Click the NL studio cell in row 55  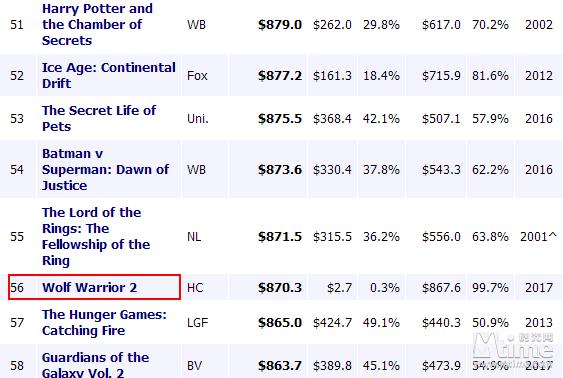(194, 237)
